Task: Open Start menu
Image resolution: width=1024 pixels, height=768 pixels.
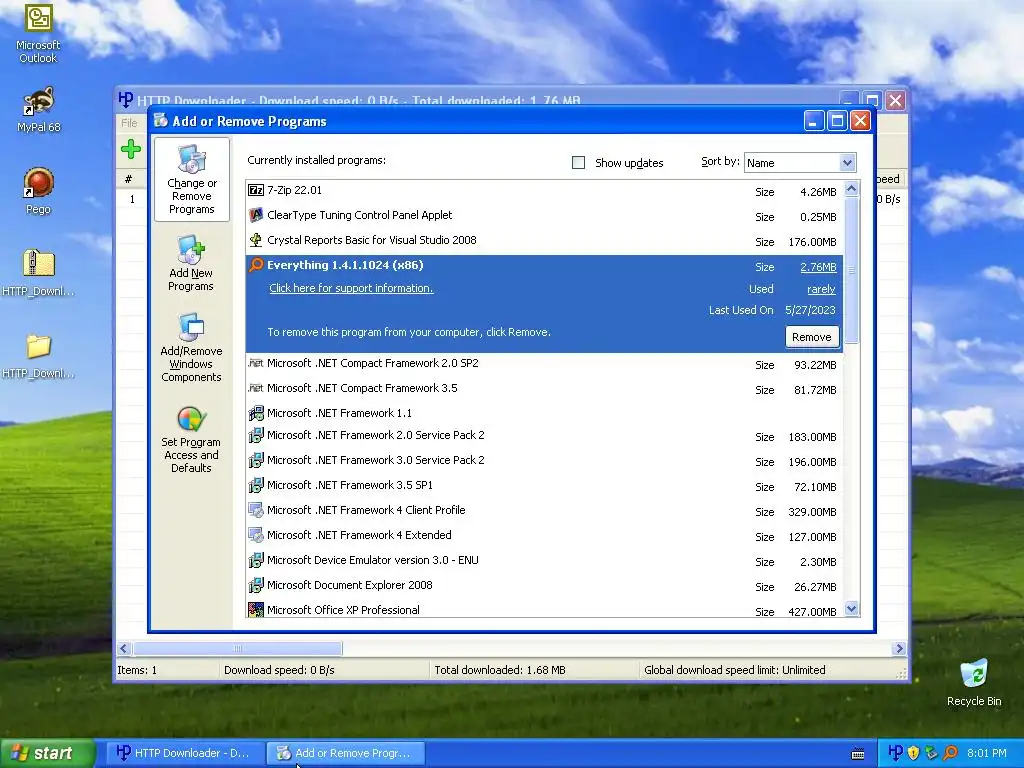Action: (x=46, y=753)
